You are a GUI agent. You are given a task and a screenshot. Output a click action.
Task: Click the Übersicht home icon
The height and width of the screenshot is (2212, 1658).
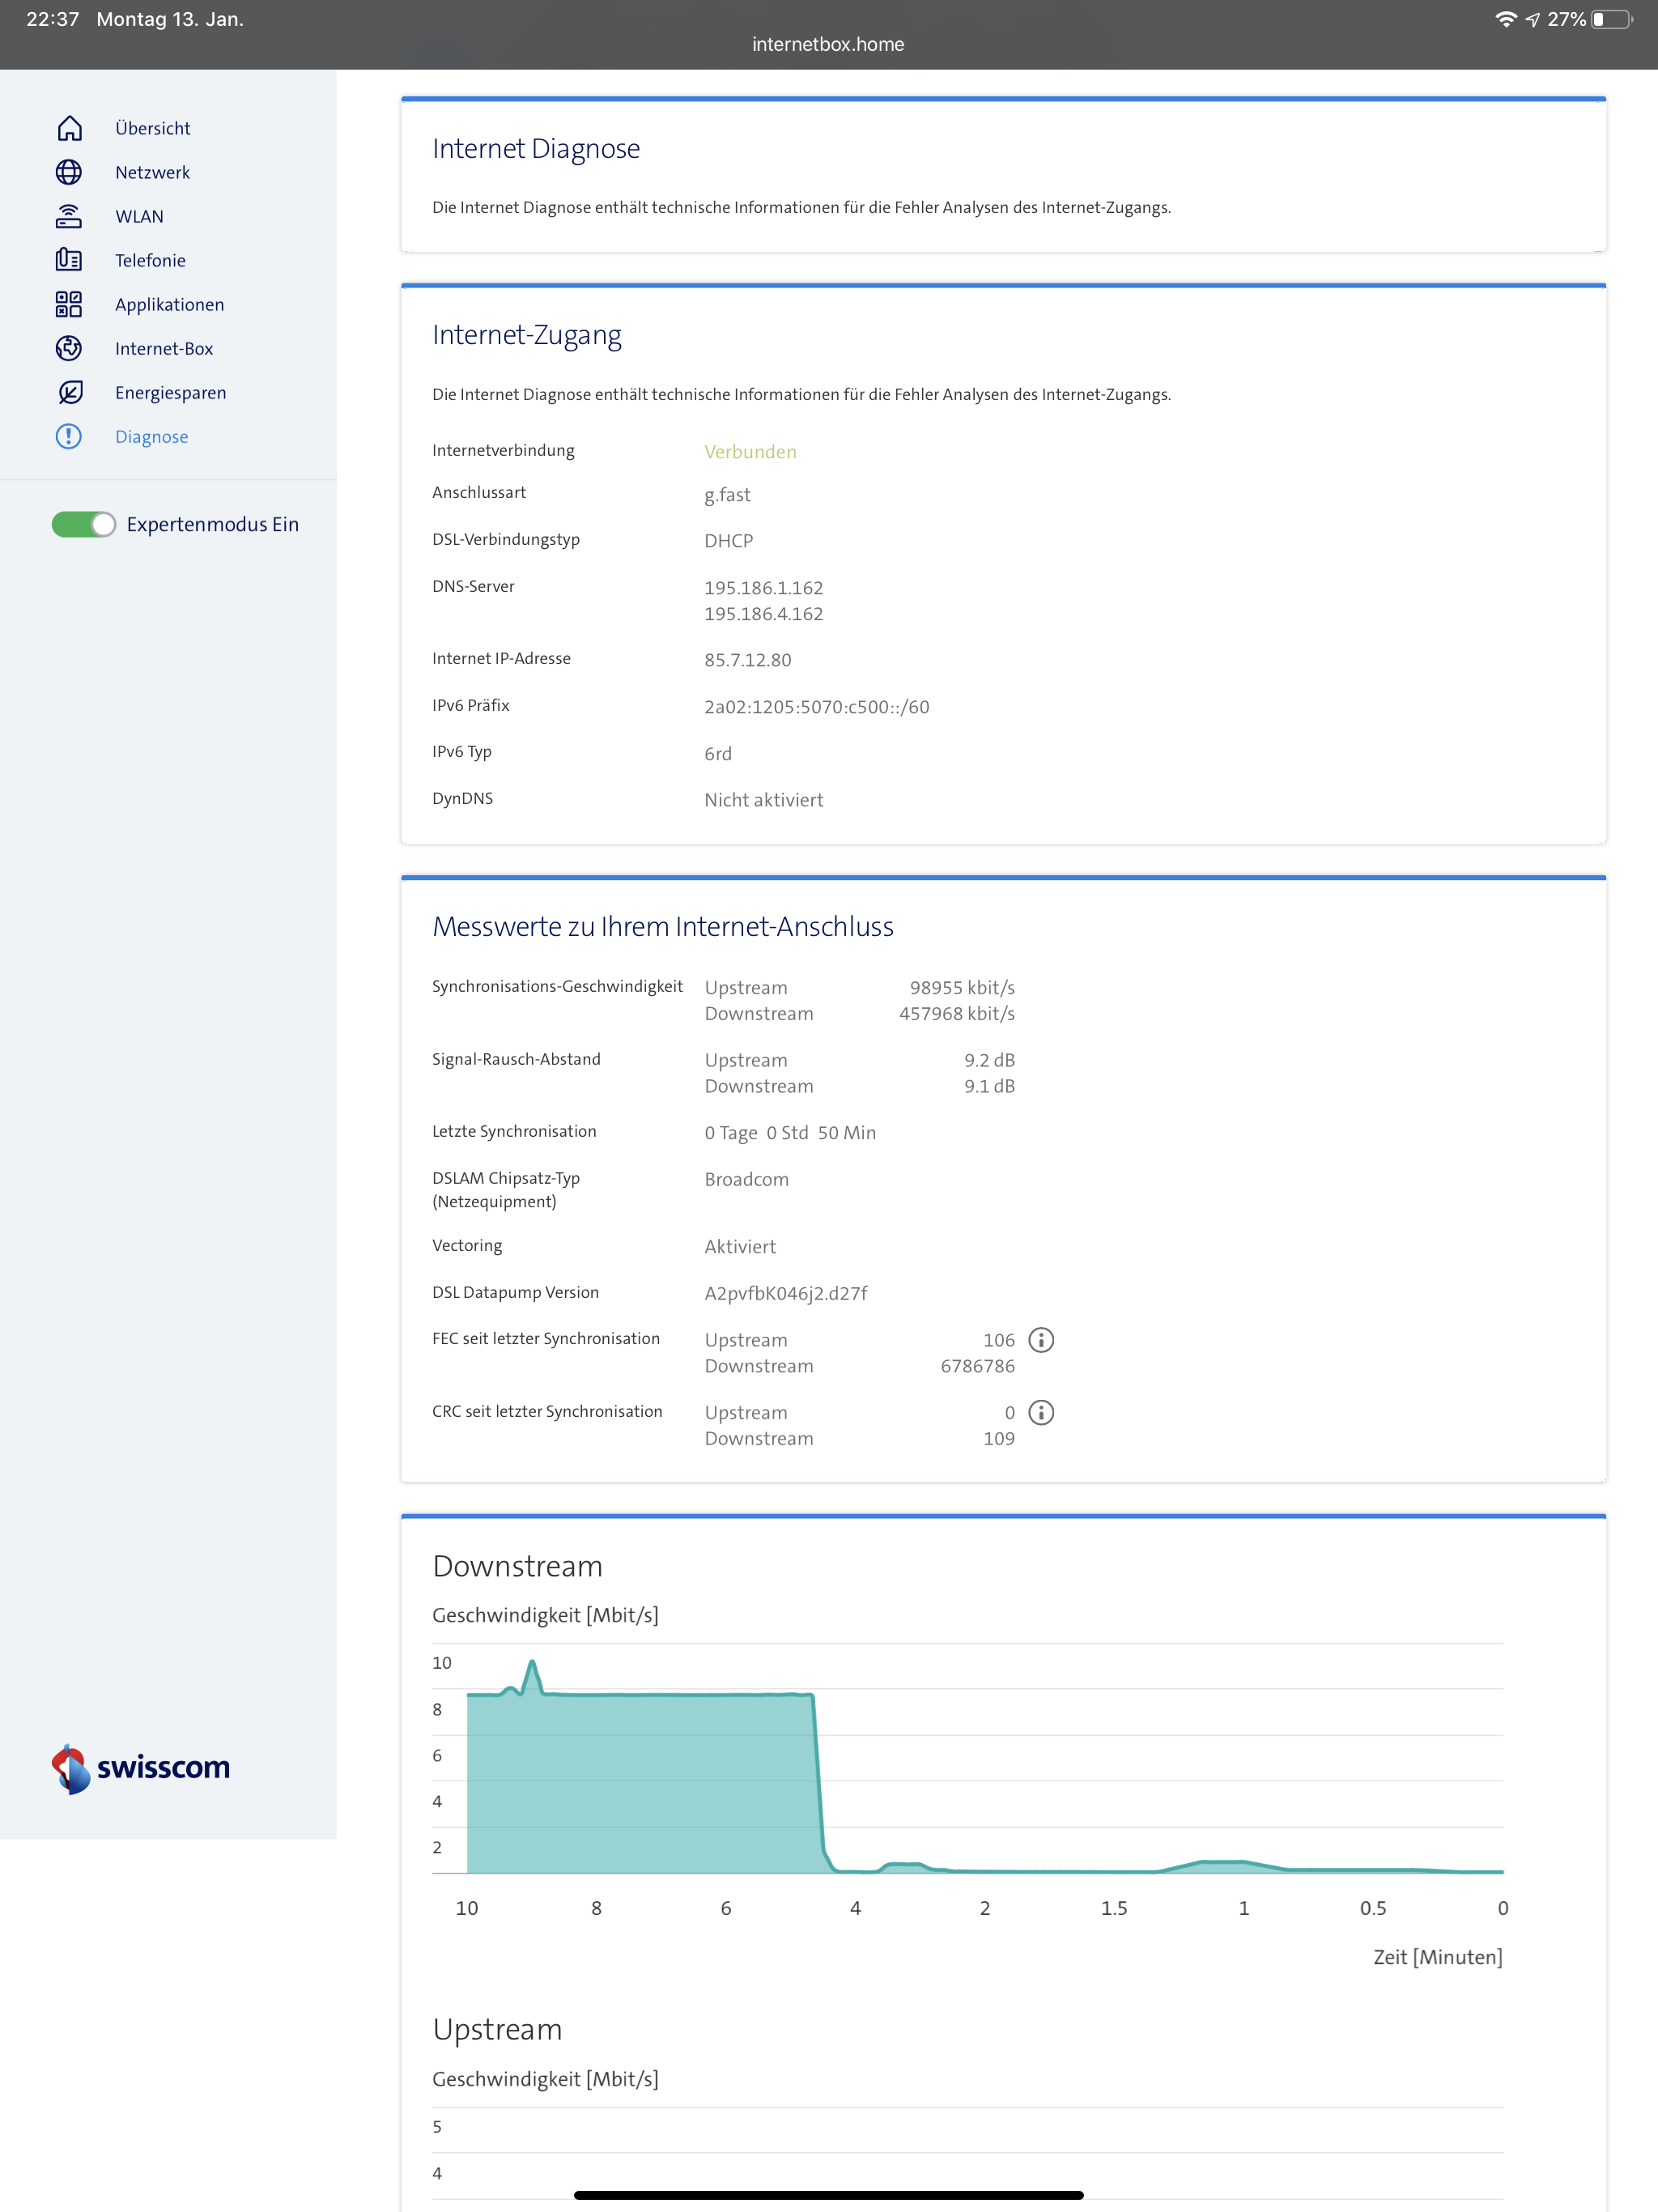pos(69,128)
